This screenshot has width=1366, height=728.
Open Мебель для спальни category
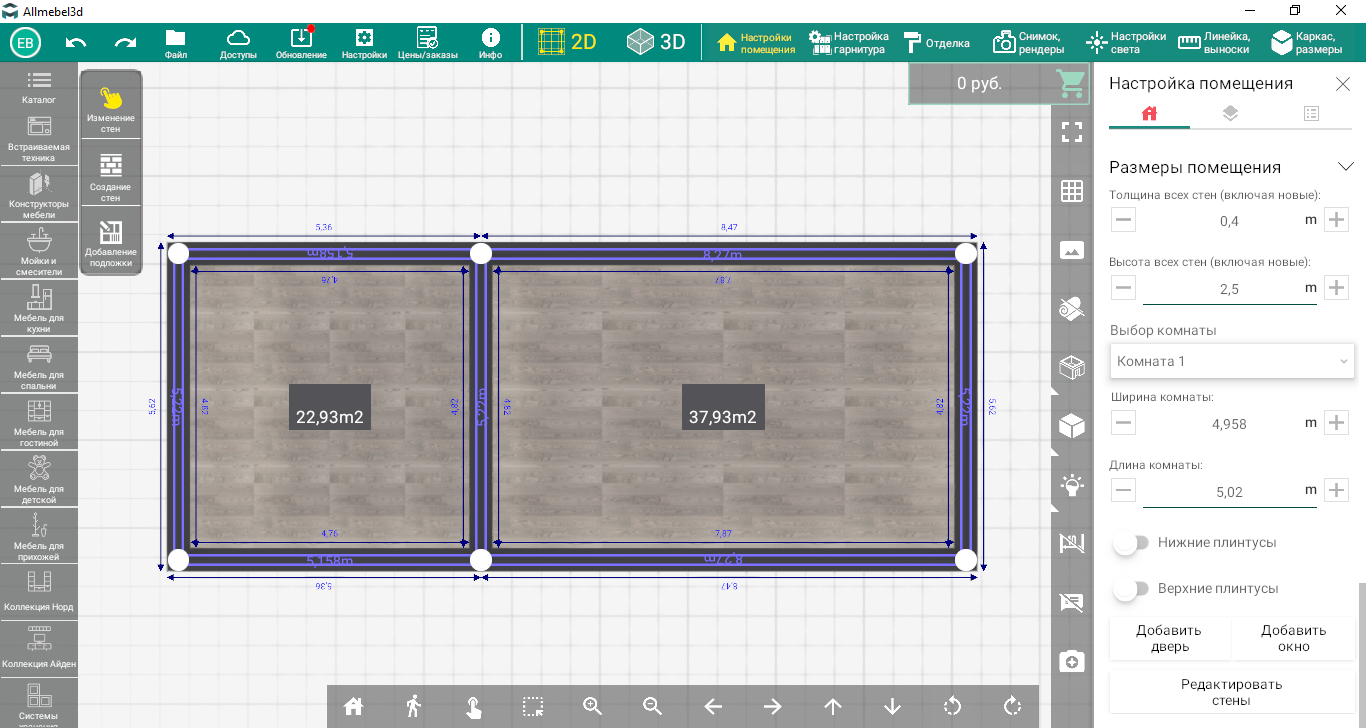tap(39, 367)
